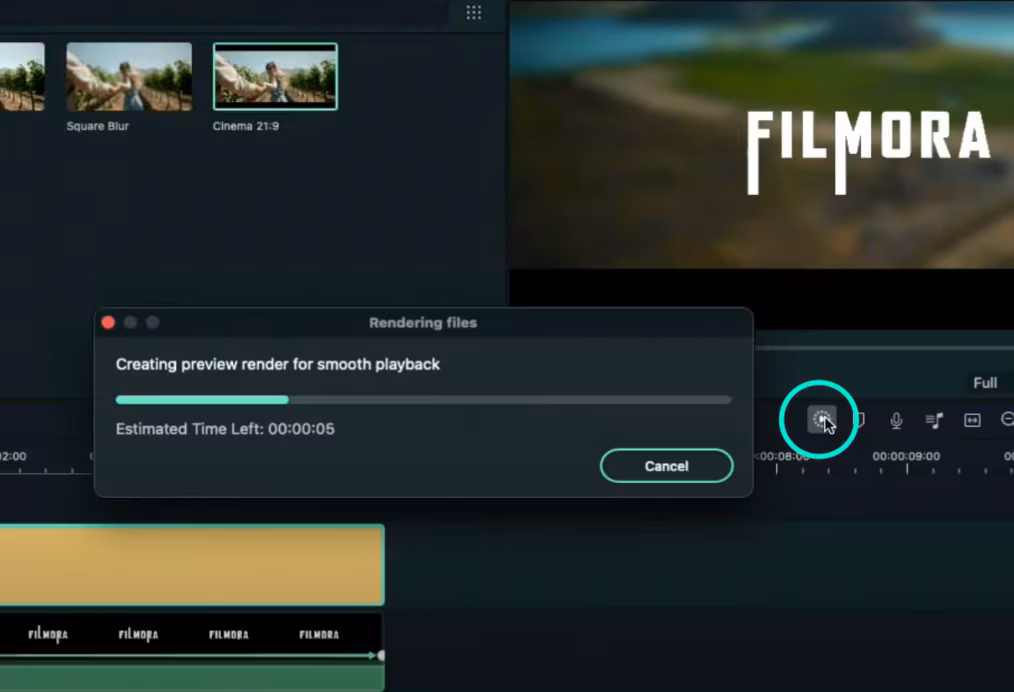The image size is (1014, 692).
Task: Click the zoom-to-fit timeline icon
Action: pos(972,420)
